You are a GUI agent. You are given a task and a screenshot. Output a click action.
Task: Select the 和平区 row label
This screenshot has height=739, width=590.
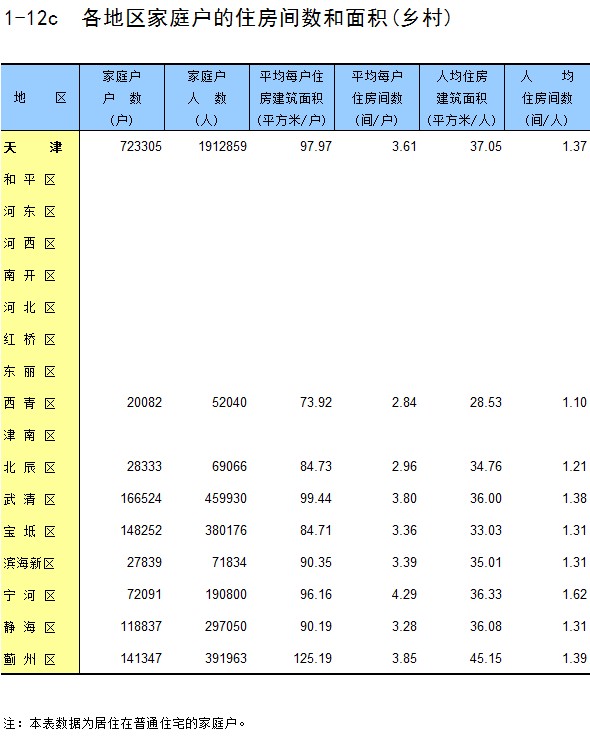pyautogui.click(x=30, y=180)
